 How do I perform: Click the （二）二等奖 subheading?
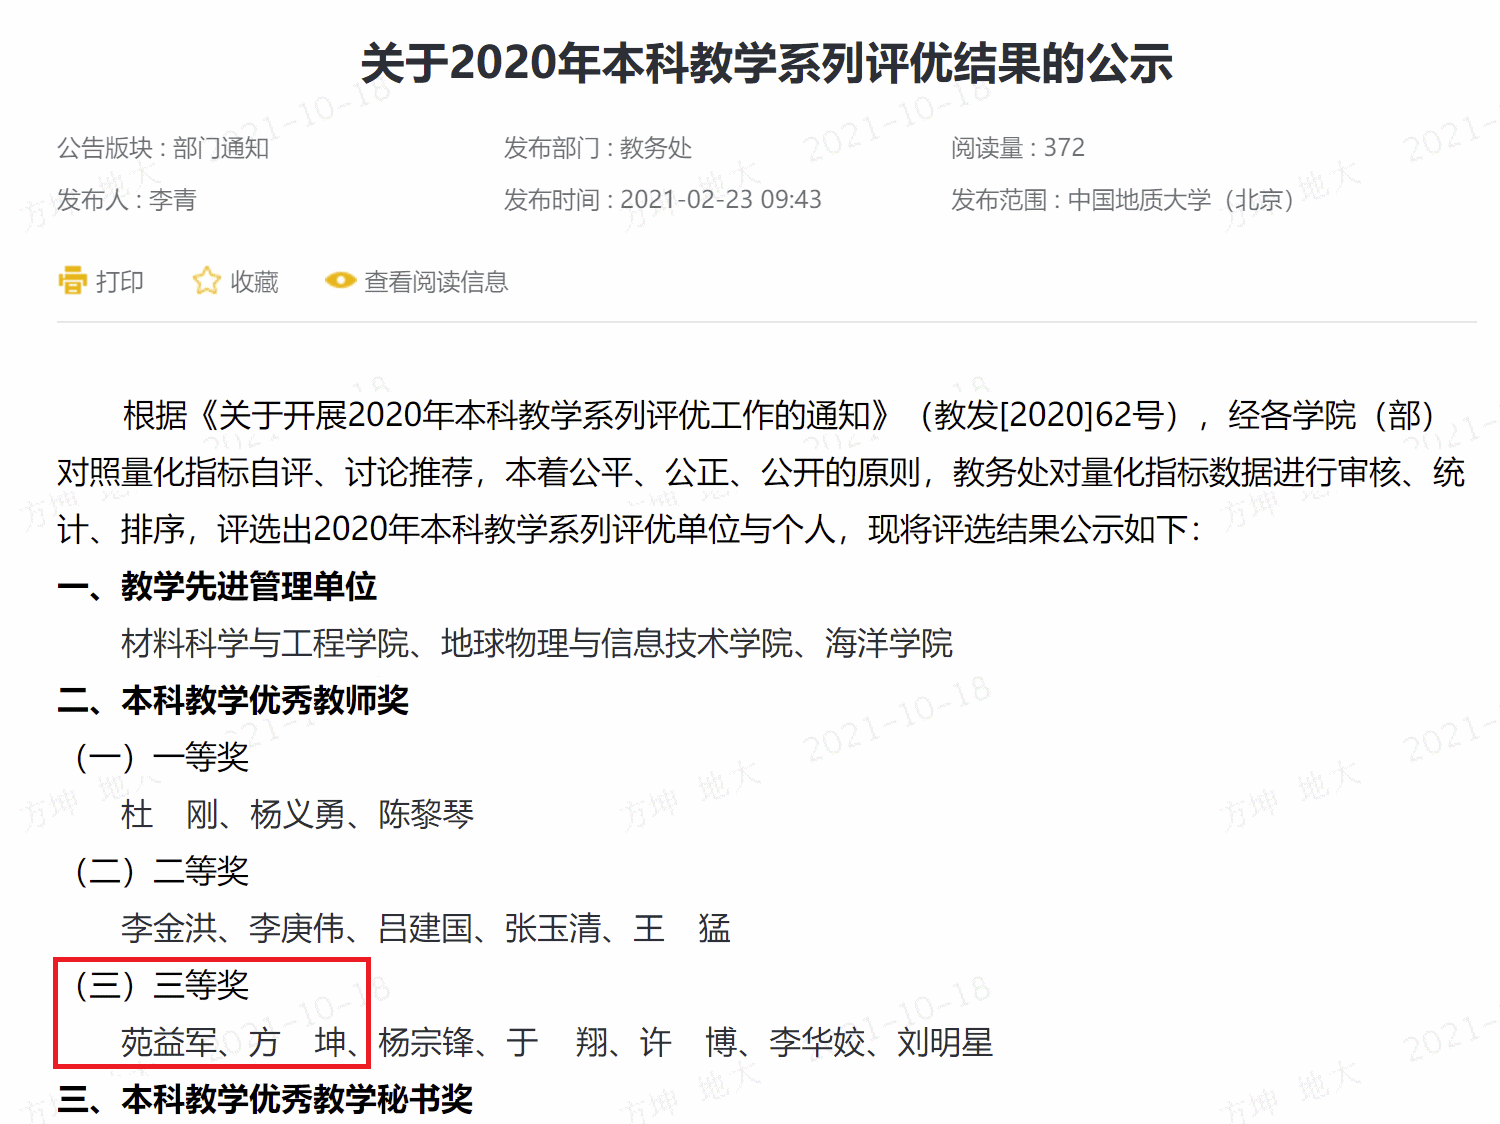click(162, 871)
